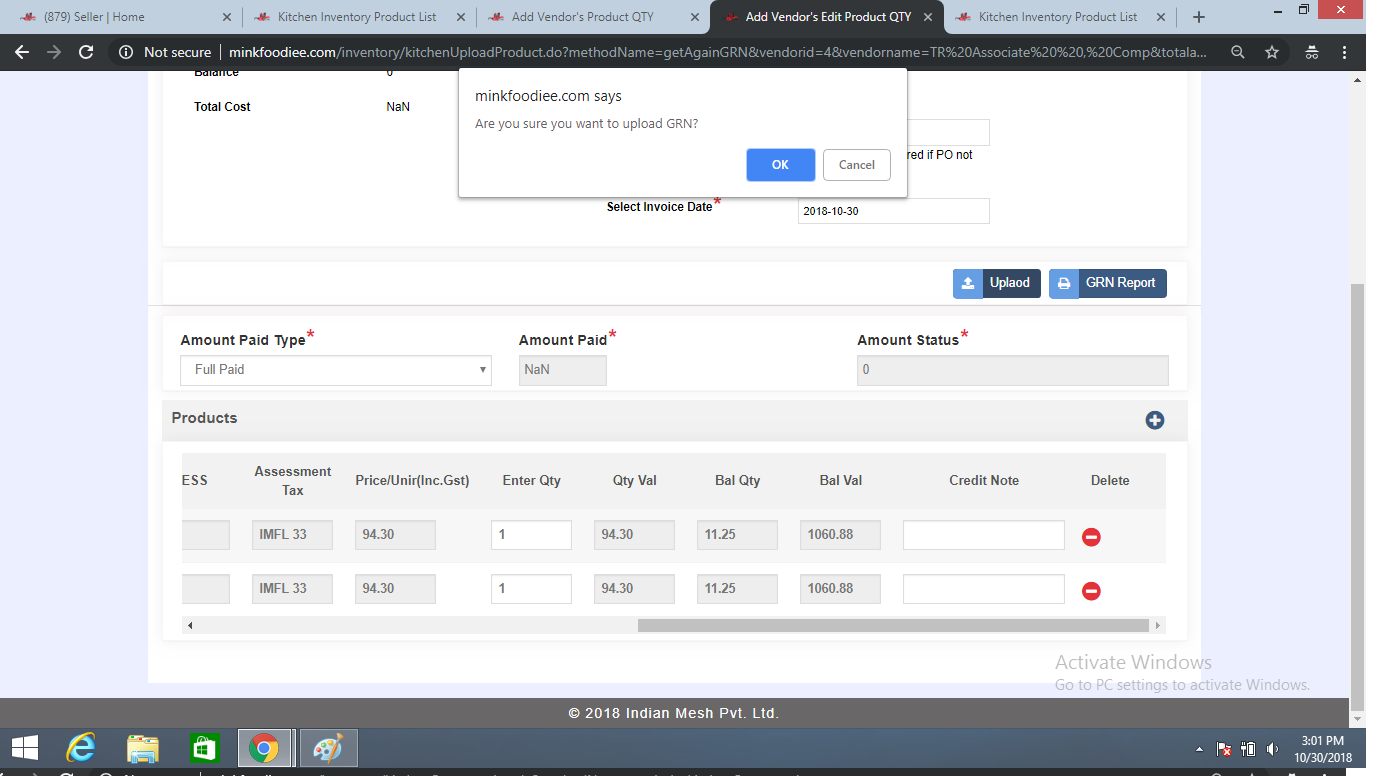
Task: Click first row Assessment Tax IMFL 33
Action: click(x=292, y=535)
